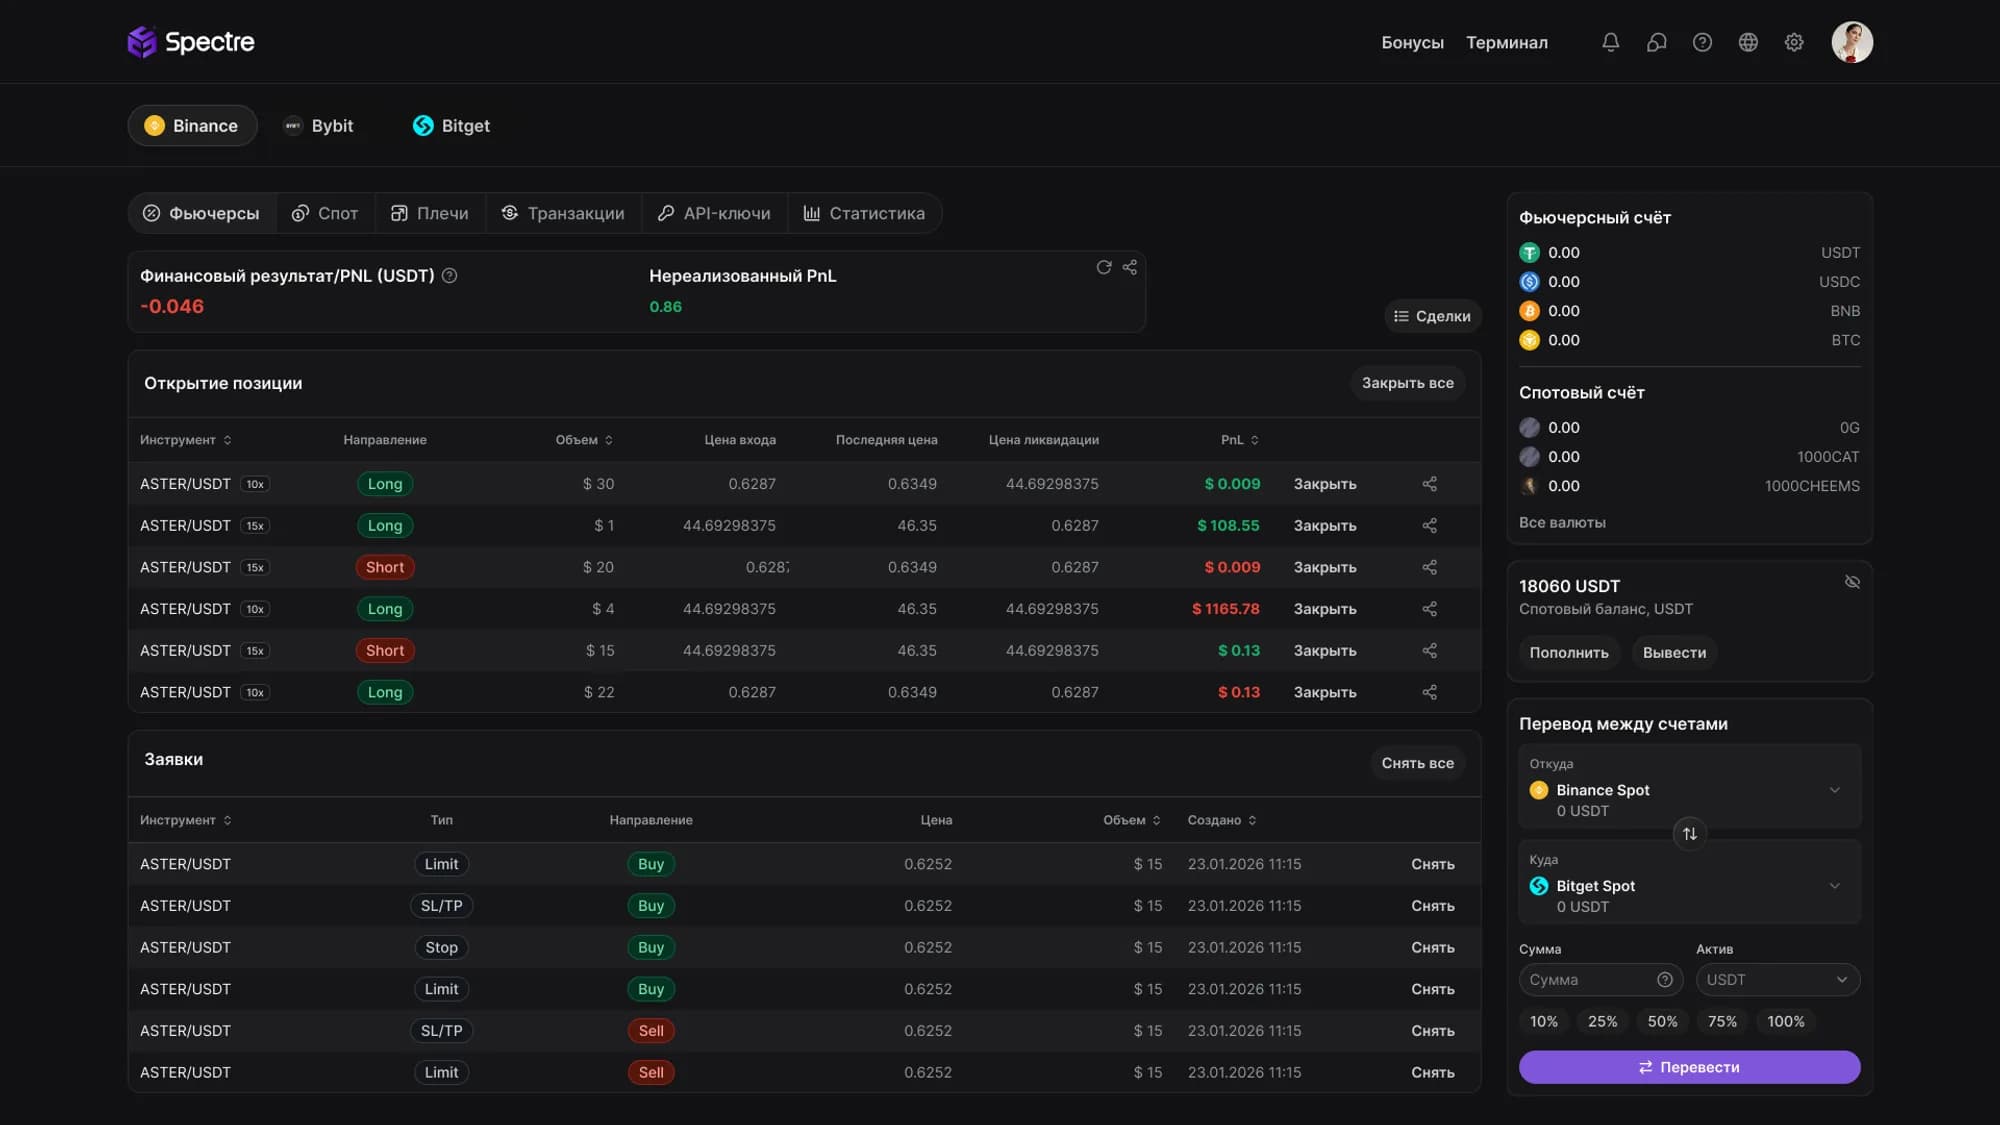2000x1125 pixels.
Task: Open the Все валюты link
Action: 1562,523
